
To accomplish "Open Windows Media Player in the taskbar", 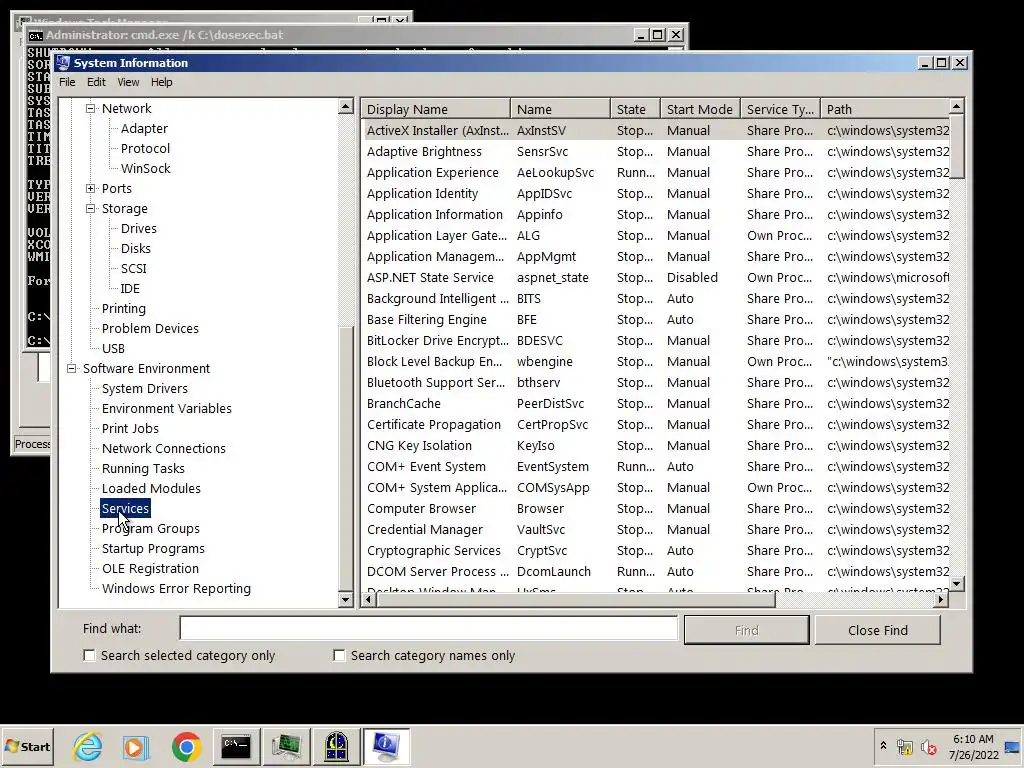I will (136, 746).
